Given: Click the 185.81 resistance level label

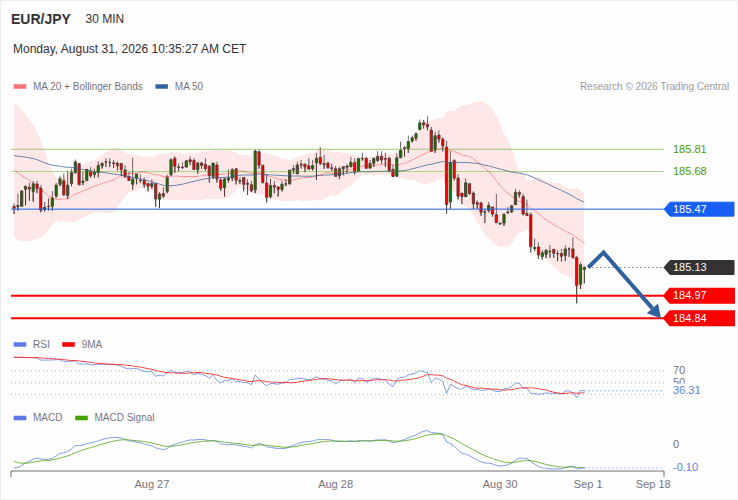Looking at the screenshot, I should click(x=690, y=149).
